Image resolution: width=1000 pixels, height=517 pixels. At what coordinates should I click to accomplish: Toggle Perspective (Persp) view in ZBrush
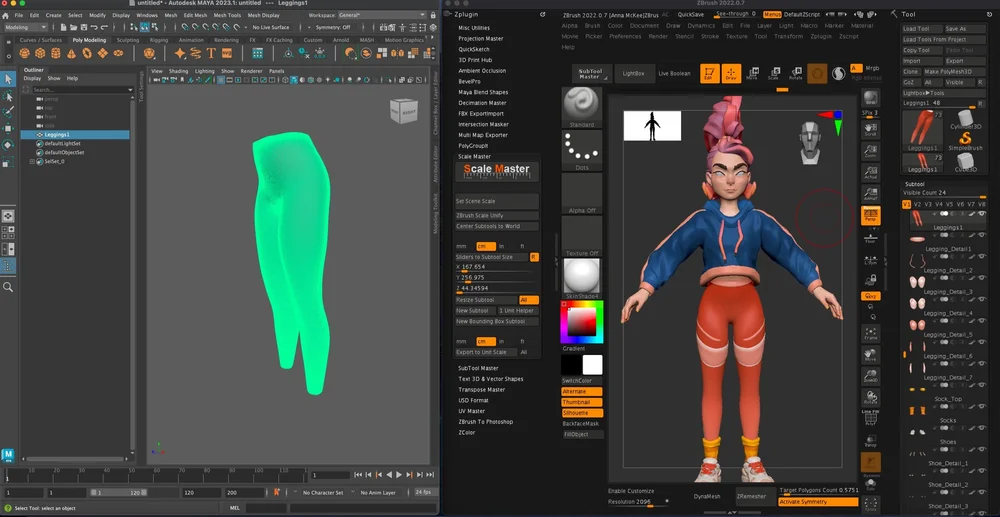(871, 215)
